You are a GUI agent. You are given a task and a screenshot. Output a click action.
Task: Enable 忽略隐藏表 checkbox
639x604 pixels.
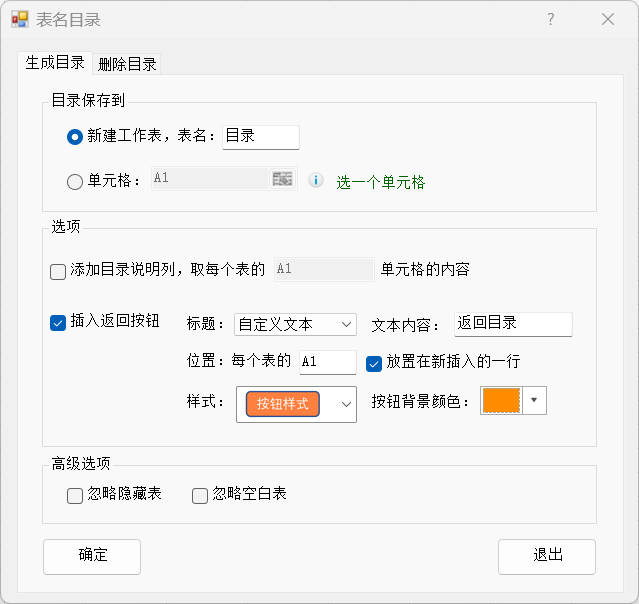coord(75,495)
